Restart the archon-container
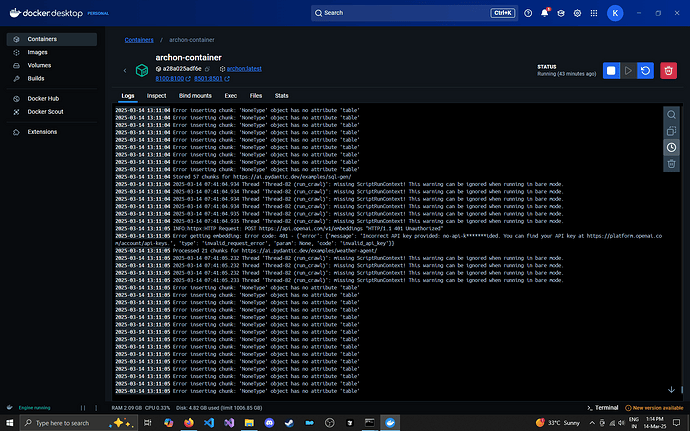Image resolution: width=690 pixels, height=431 pixels. point(645,70)
